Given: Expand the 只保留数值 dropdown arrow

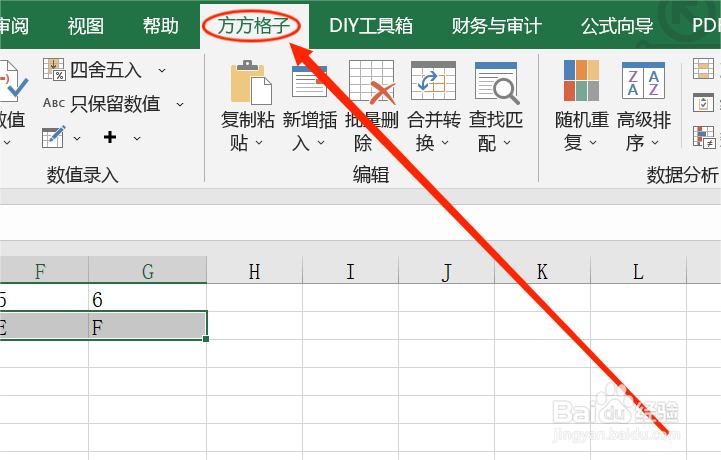Looking at the screenshot, I should [180, 105].
